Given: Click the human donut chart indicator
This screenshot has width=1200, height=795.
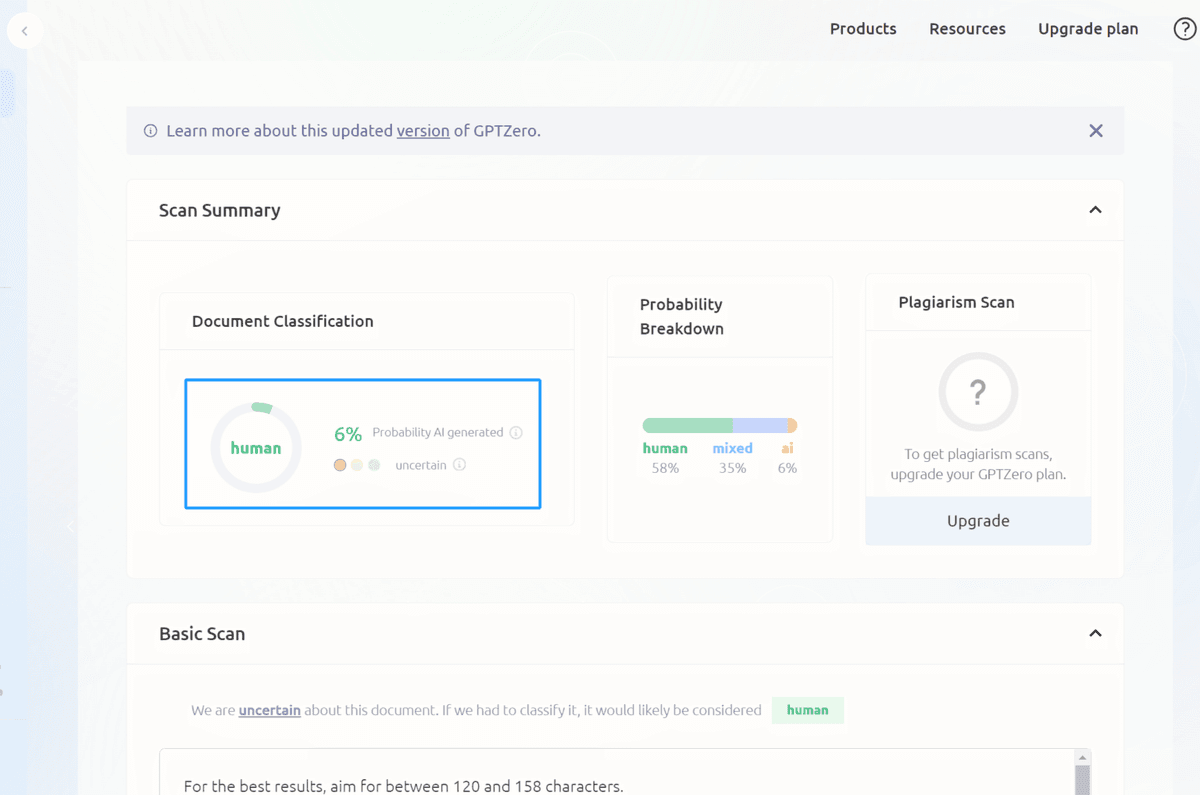Looking at the screenshot, I should coord(256,448).
